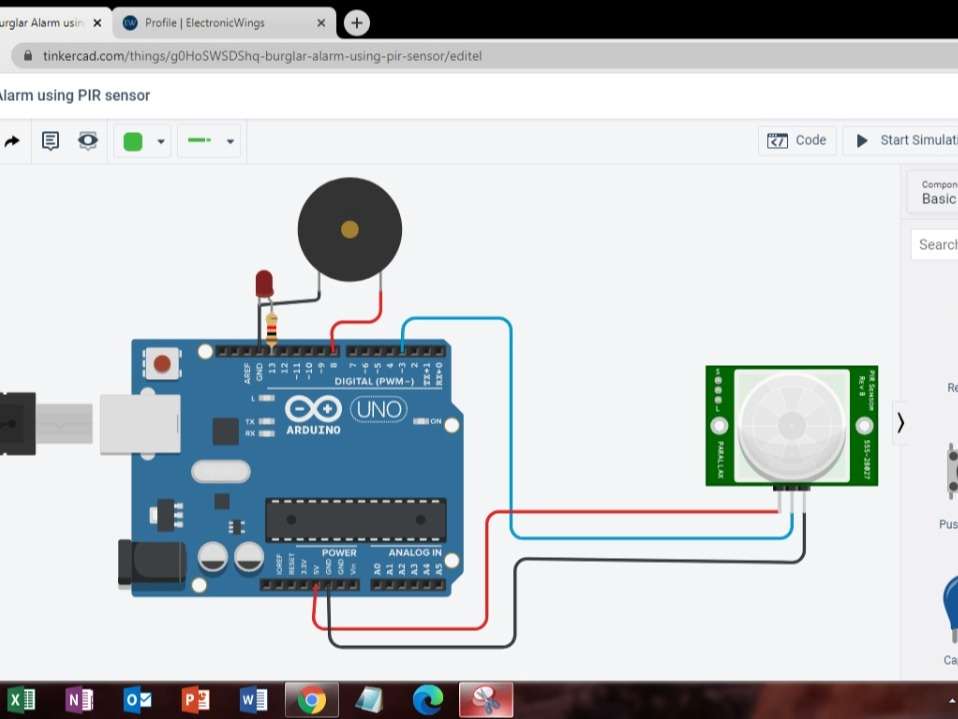Collapse the components panel chevron
Image resolution: width=958 pixels, height=719 pixels.
pos(901,423)
